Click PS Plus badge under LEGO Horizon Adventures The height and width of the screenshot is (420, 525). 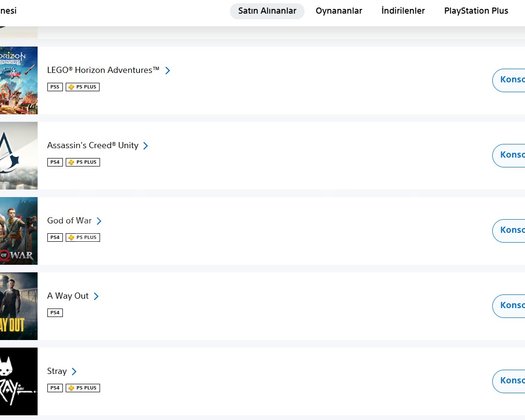tap(83, 87)
